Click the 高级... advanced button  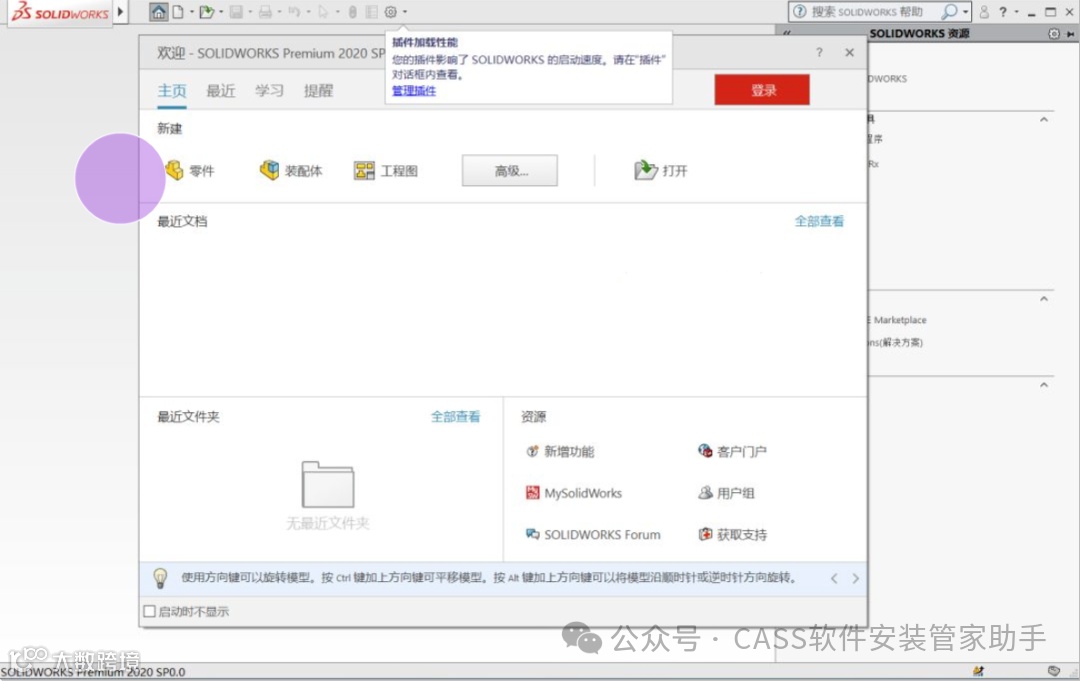510,170
